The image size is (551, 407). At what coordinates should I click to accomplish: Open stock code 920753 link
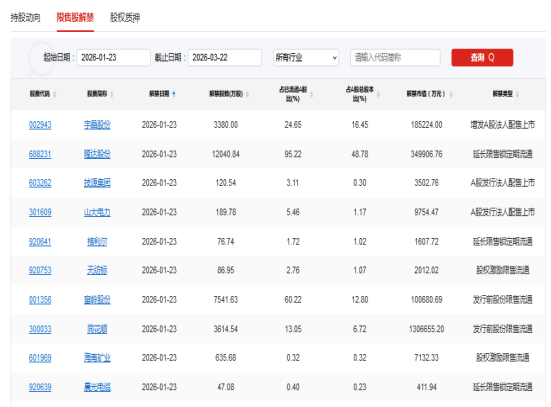40,270
